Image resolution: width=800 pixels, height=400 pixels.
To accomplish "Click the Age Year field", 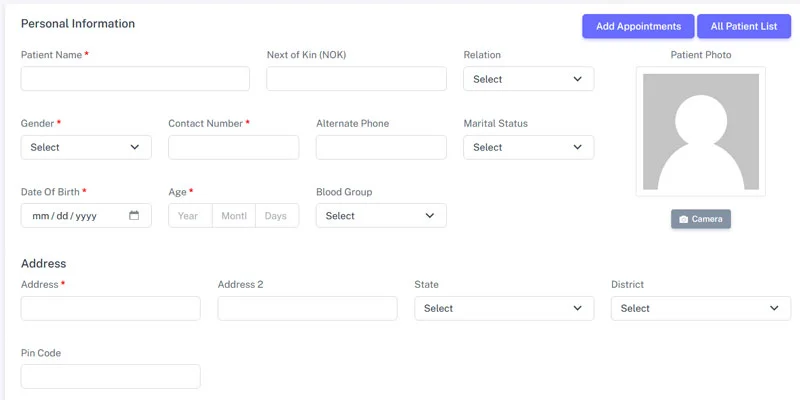I will point(190,215).
